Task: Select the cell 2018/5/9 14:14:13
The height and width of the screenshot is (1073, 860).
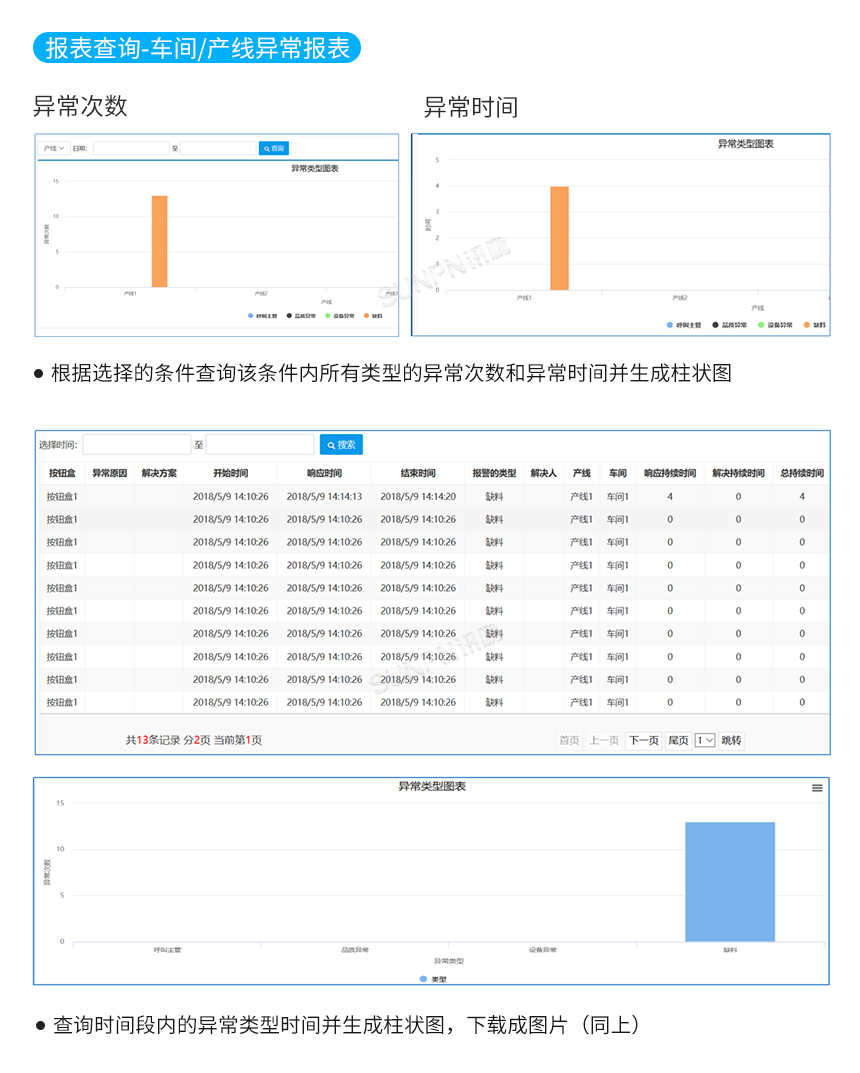Action: pos(324,497)
